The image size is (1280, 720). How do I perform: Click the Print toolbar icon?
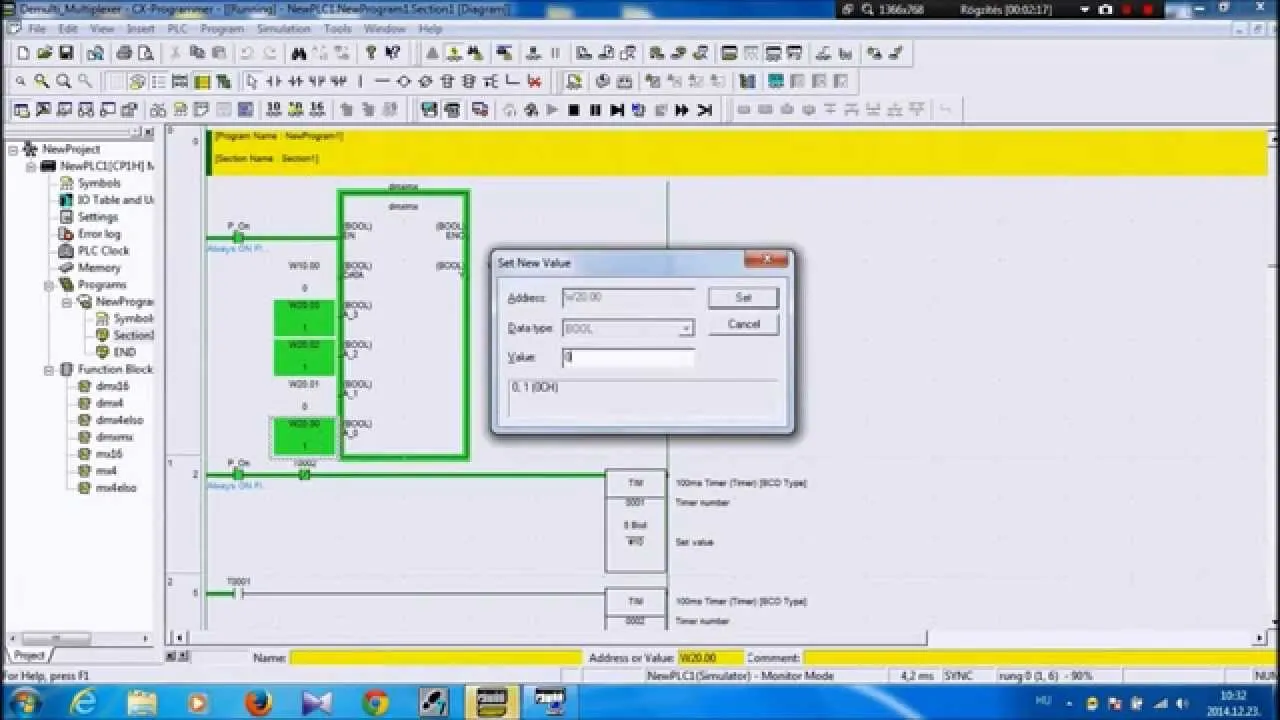(x=123, y=53)
